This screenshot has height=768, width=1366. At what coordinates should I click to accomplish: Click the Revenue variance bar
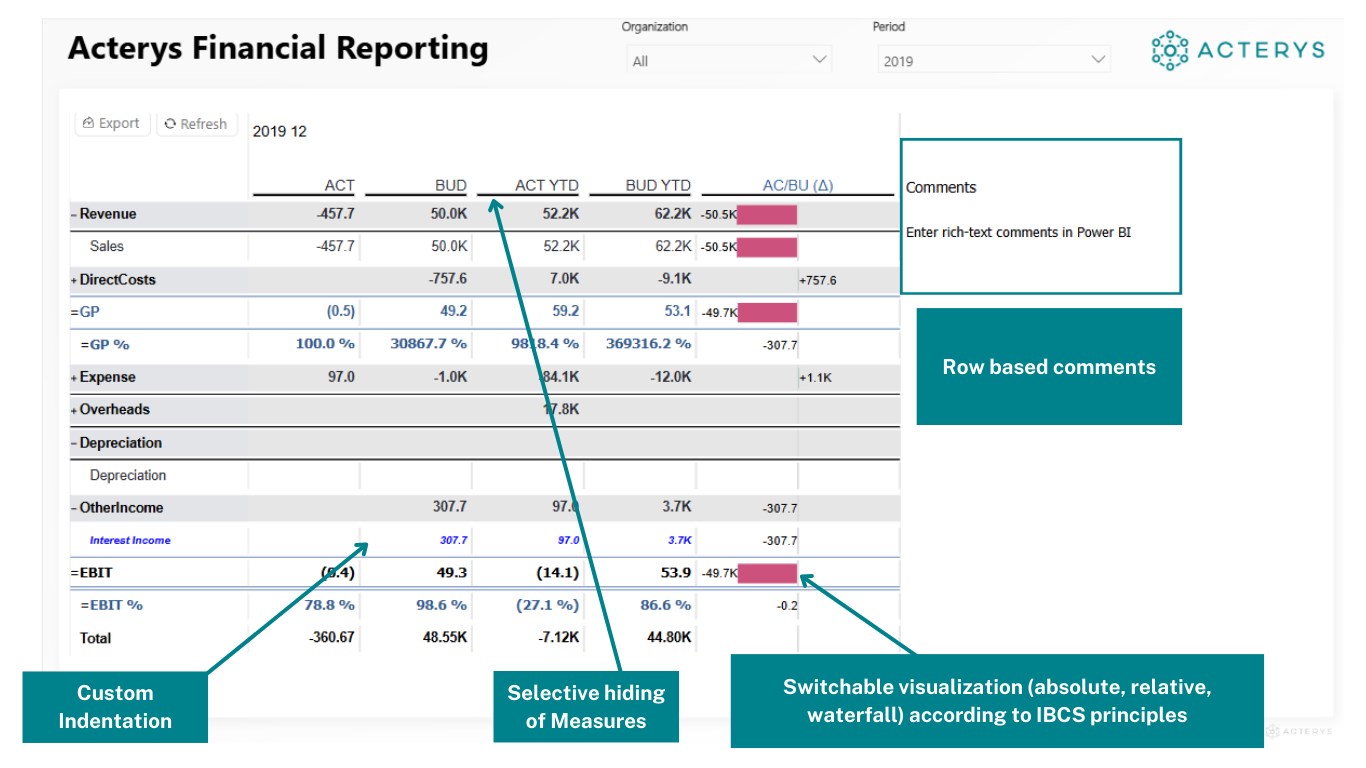pyautogui.click(x=767, y=214)
